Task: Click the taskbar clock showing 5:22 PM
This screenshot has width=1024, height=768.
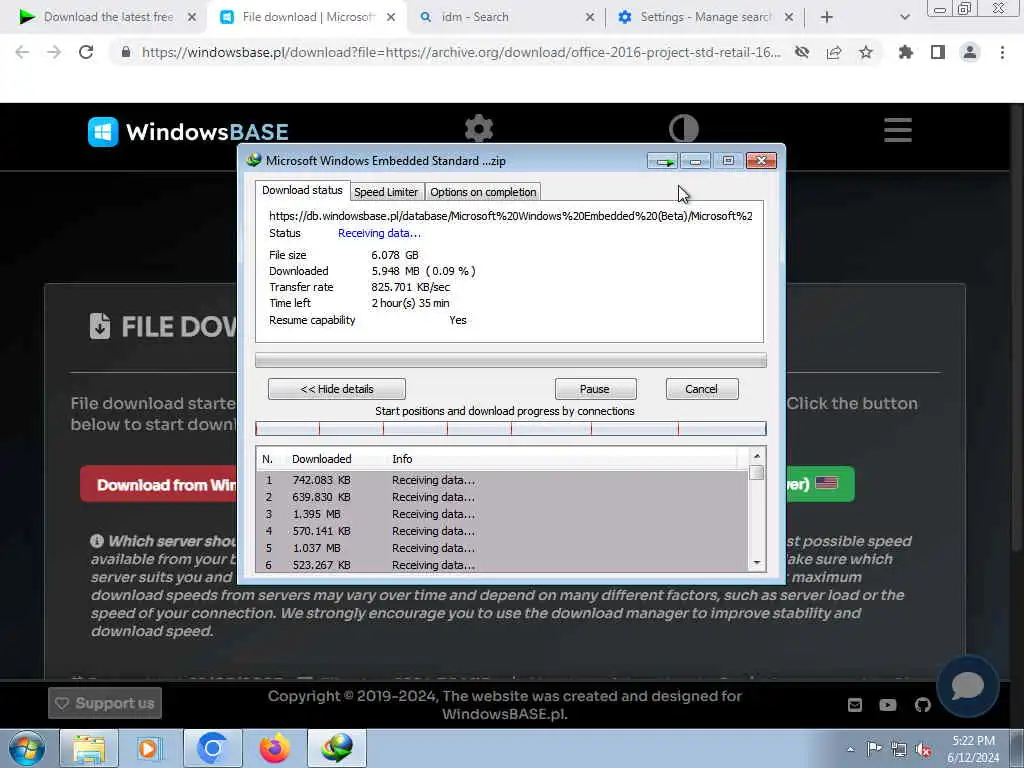Action: 973,749
